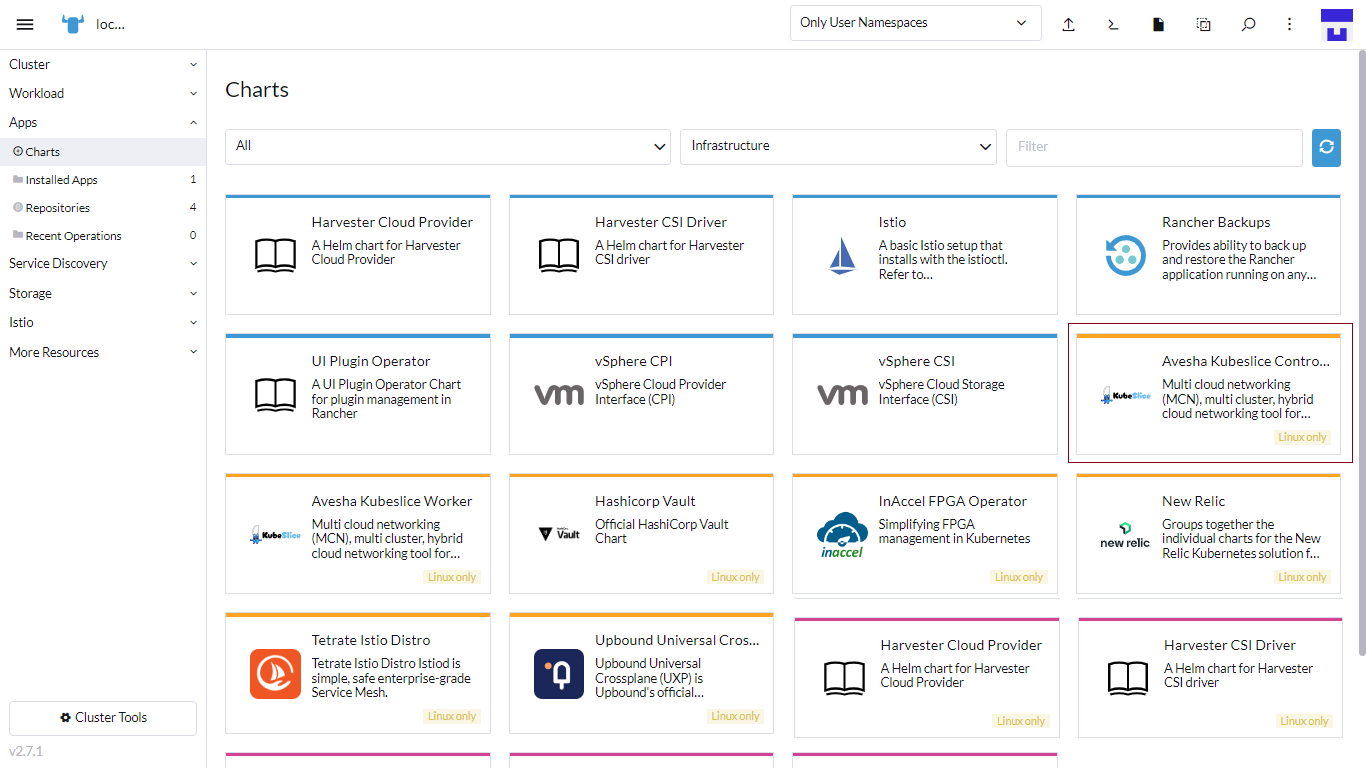Image resolution: width=1366 pixels, height=768 pixels.
Task: Click the page vertical scrollbar
Action: click(1361, 355)
